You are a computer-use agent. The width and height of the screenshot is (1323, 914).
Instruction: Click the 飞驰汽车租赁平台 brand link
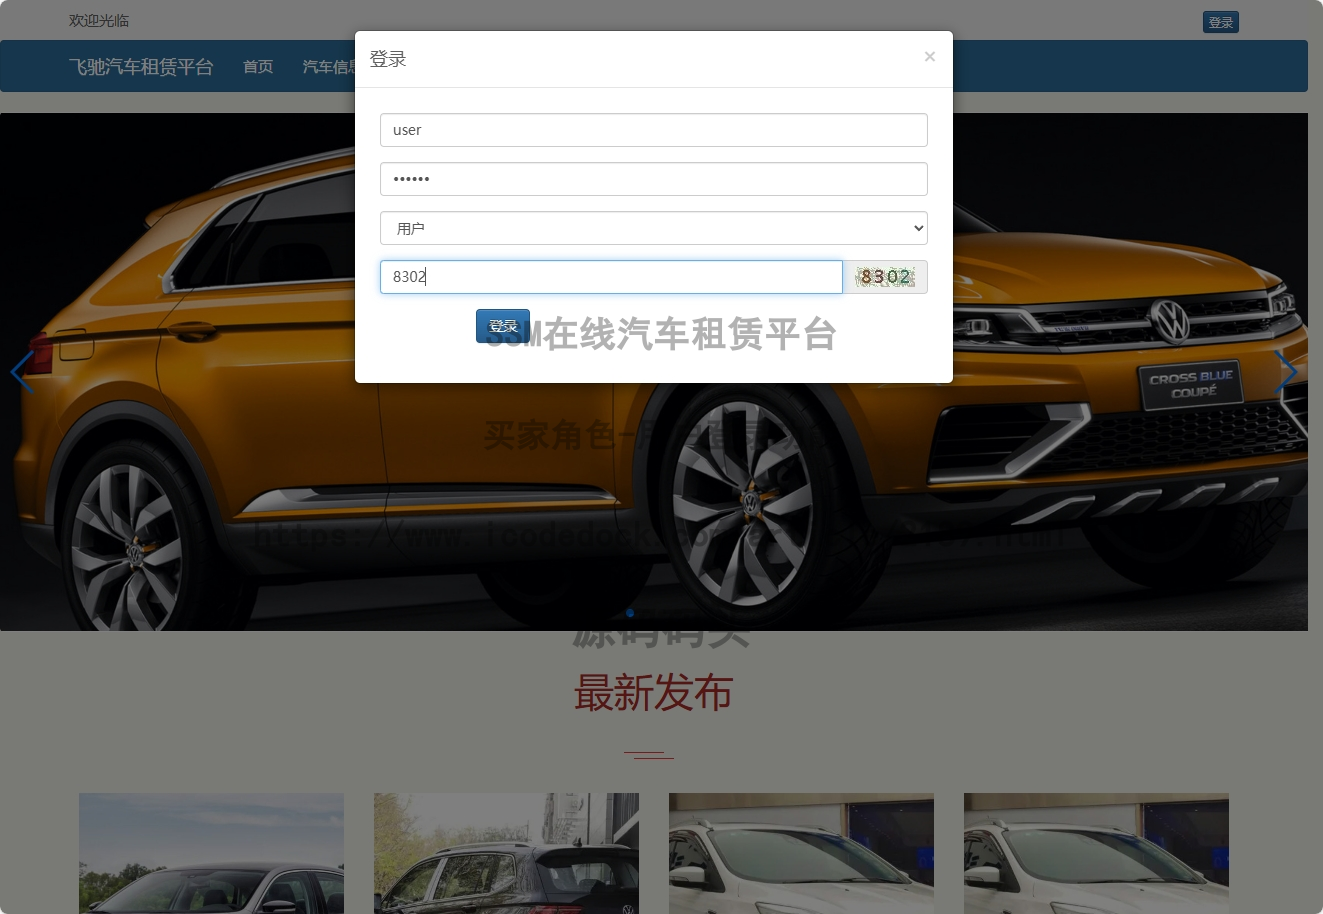pos(141,66)
